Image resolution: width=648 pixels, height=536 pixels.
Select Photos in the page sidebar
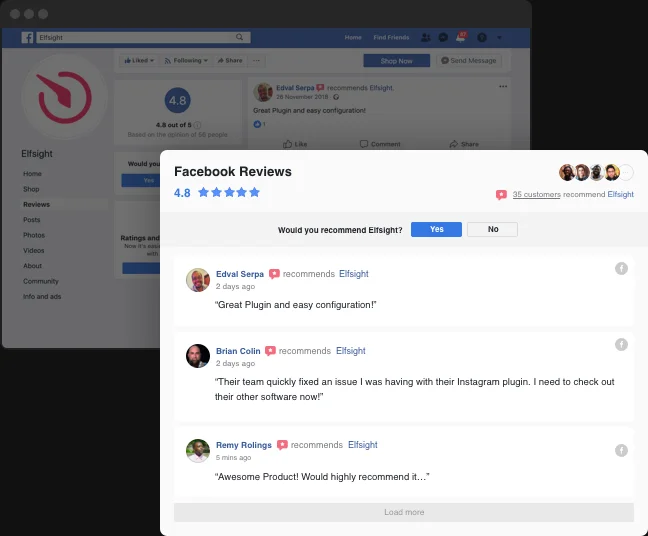34,235
